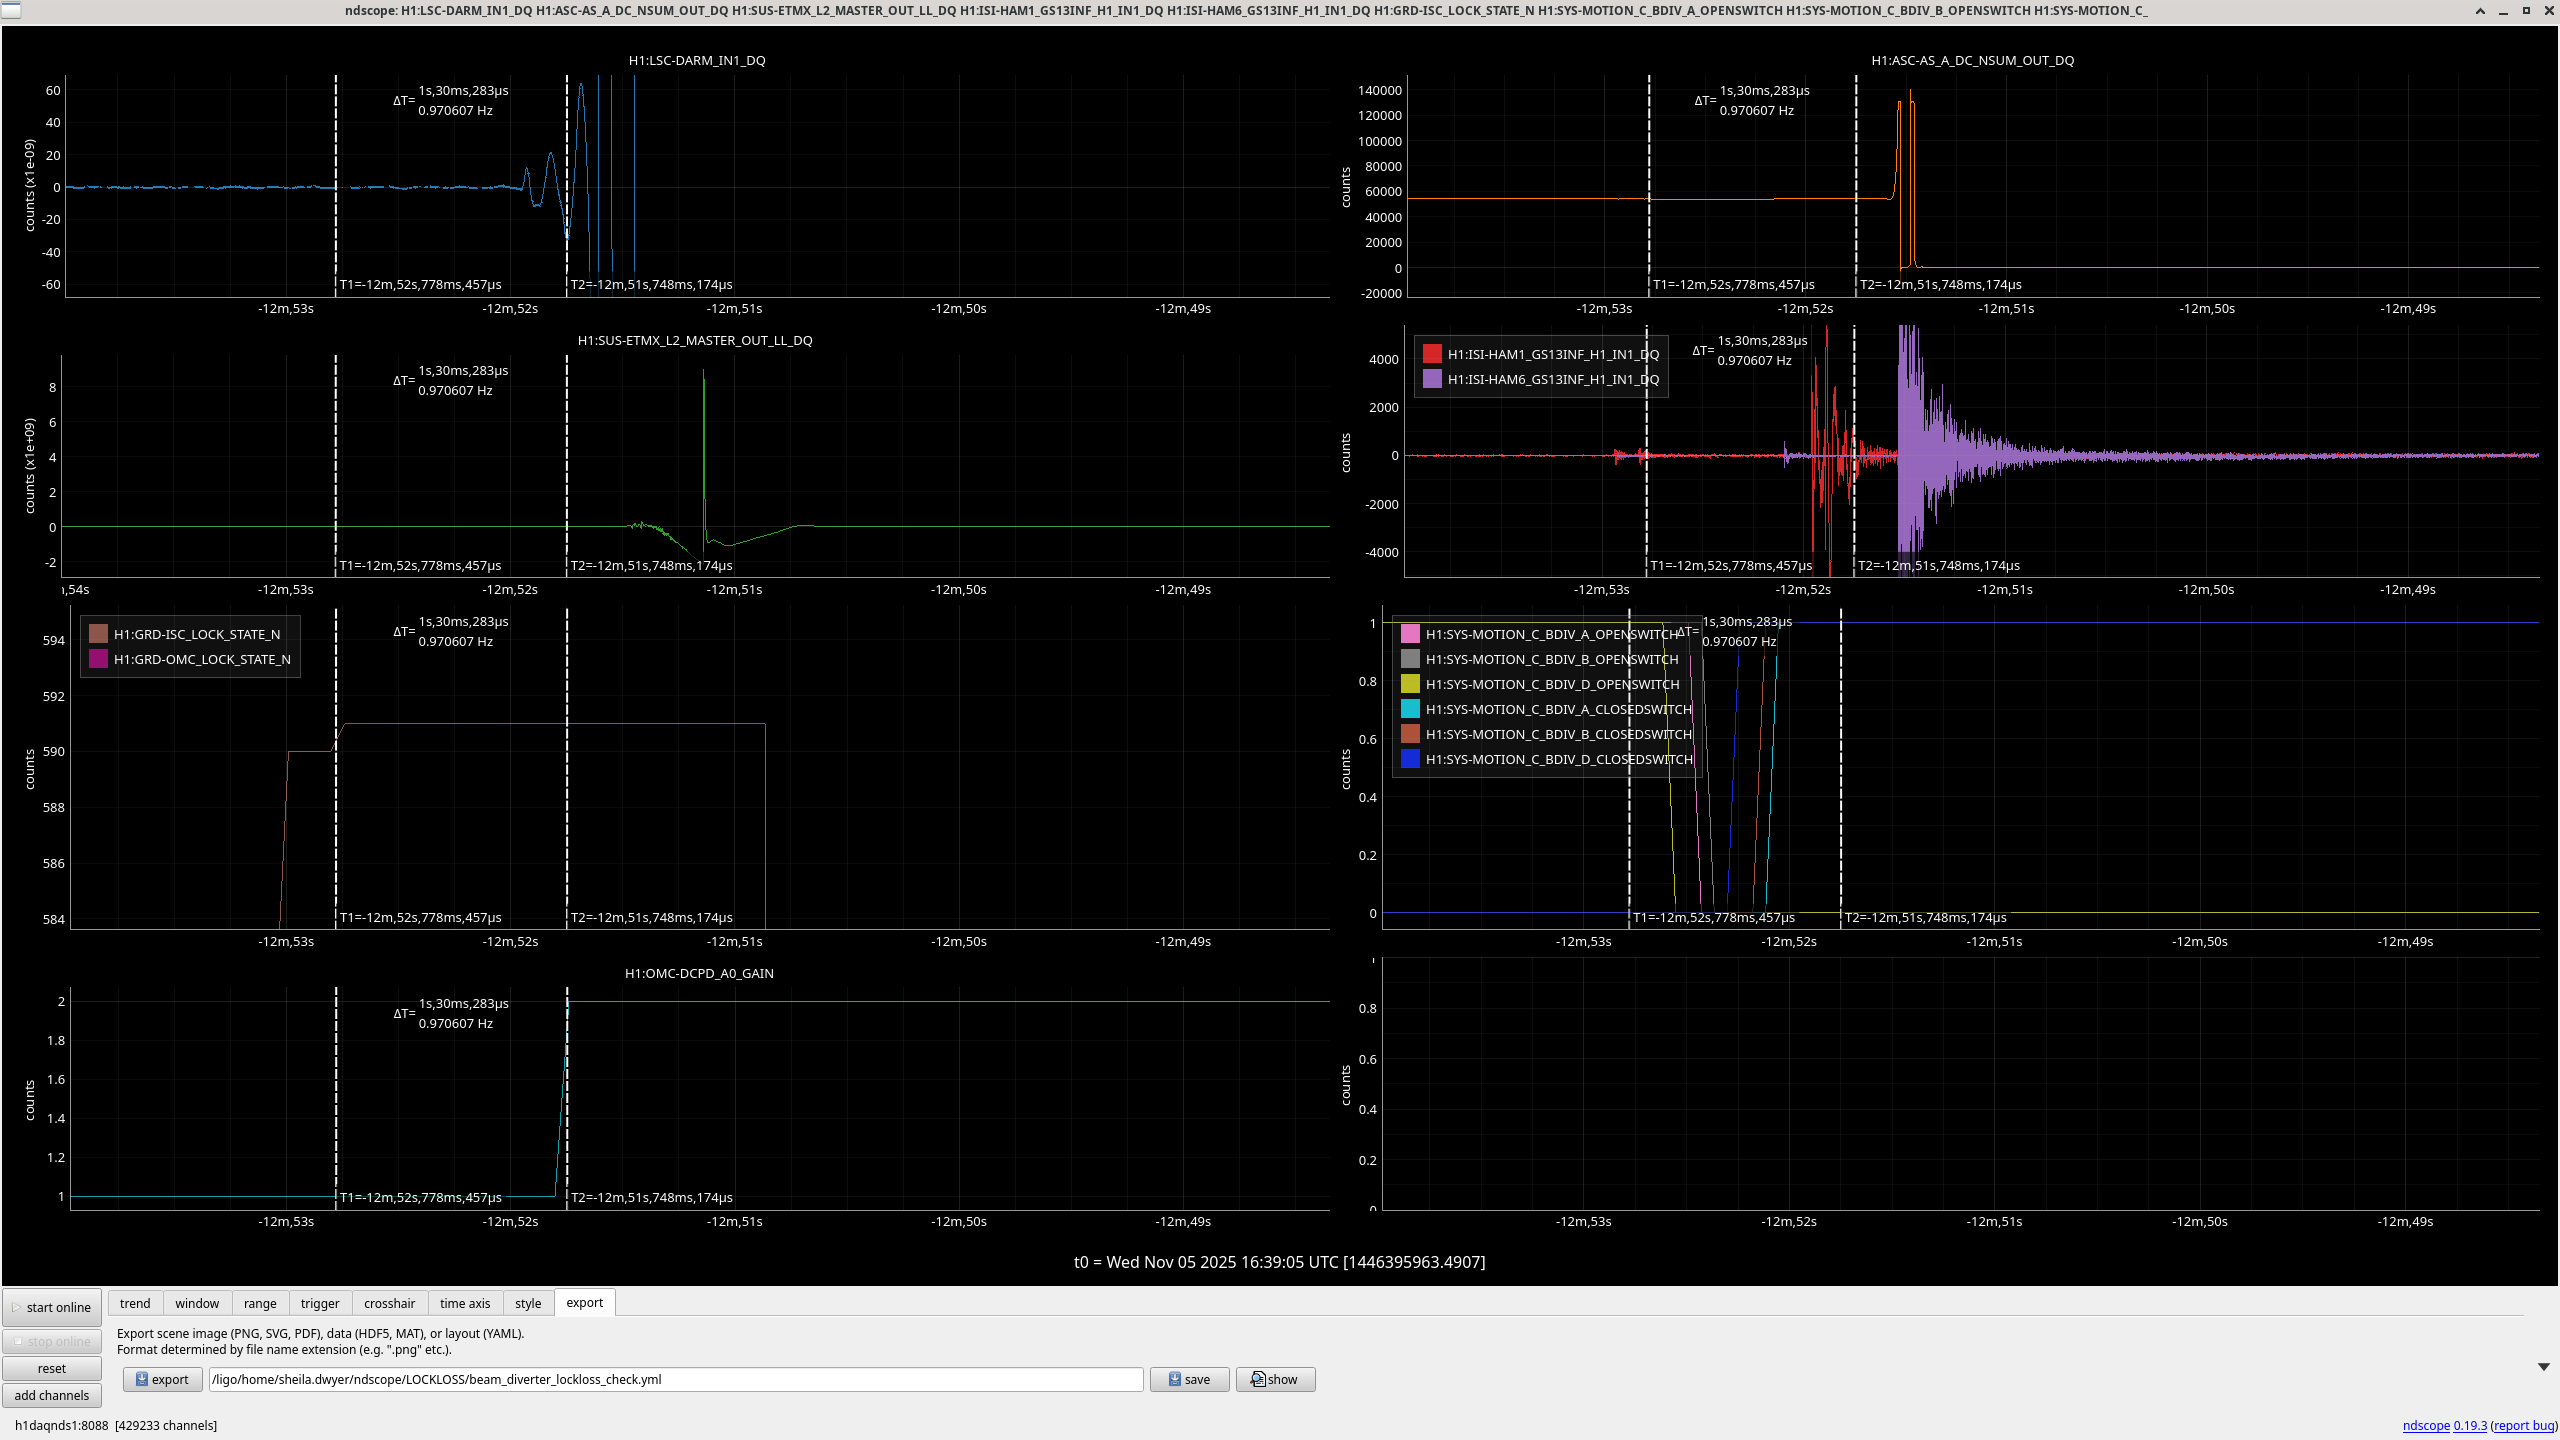Click the save button with disk icon
The height and width of the screenshot is (1440, 2560).
click(x=1189, y=1379)
